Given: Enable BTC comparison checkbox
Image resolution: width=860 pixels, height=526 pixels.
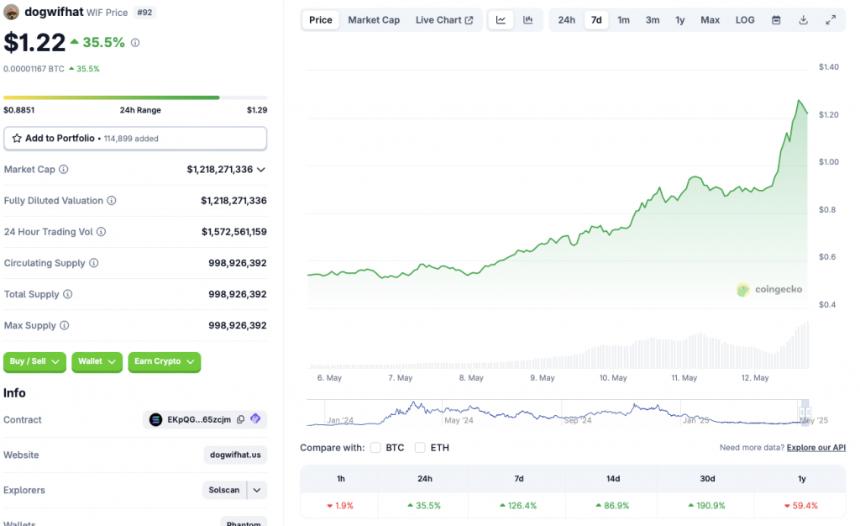Looking at the screenshot, I should pyautogui.click(x=375, y=448).
